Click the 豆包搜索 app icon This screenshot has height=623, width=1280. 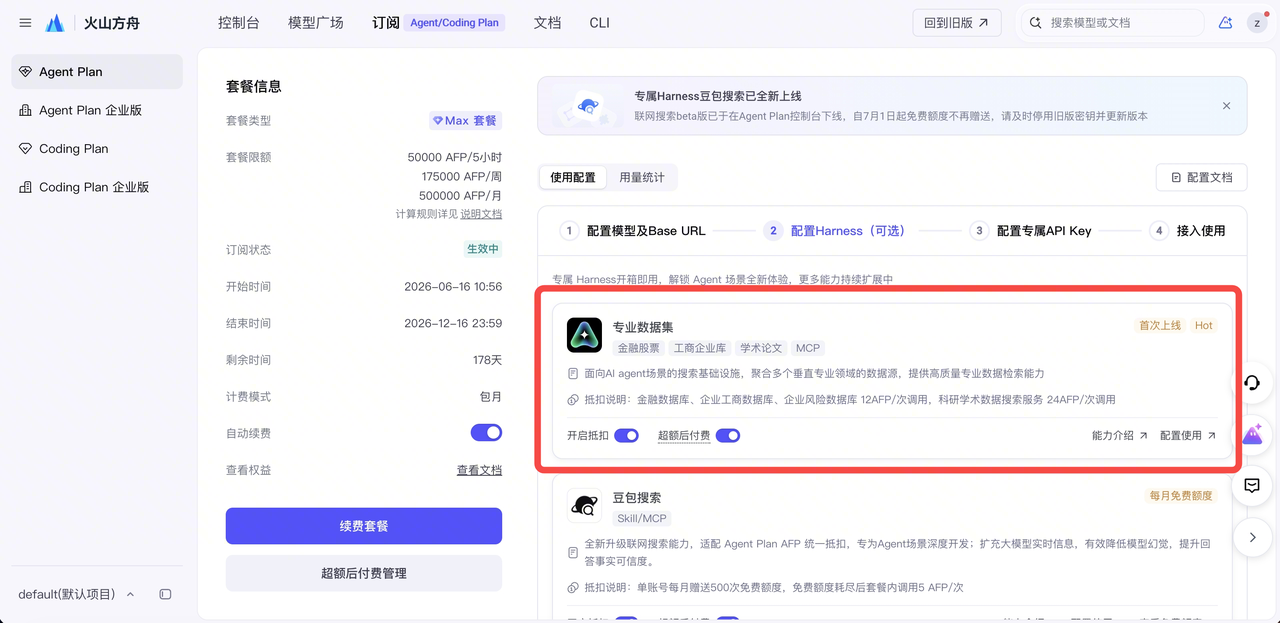584,506
